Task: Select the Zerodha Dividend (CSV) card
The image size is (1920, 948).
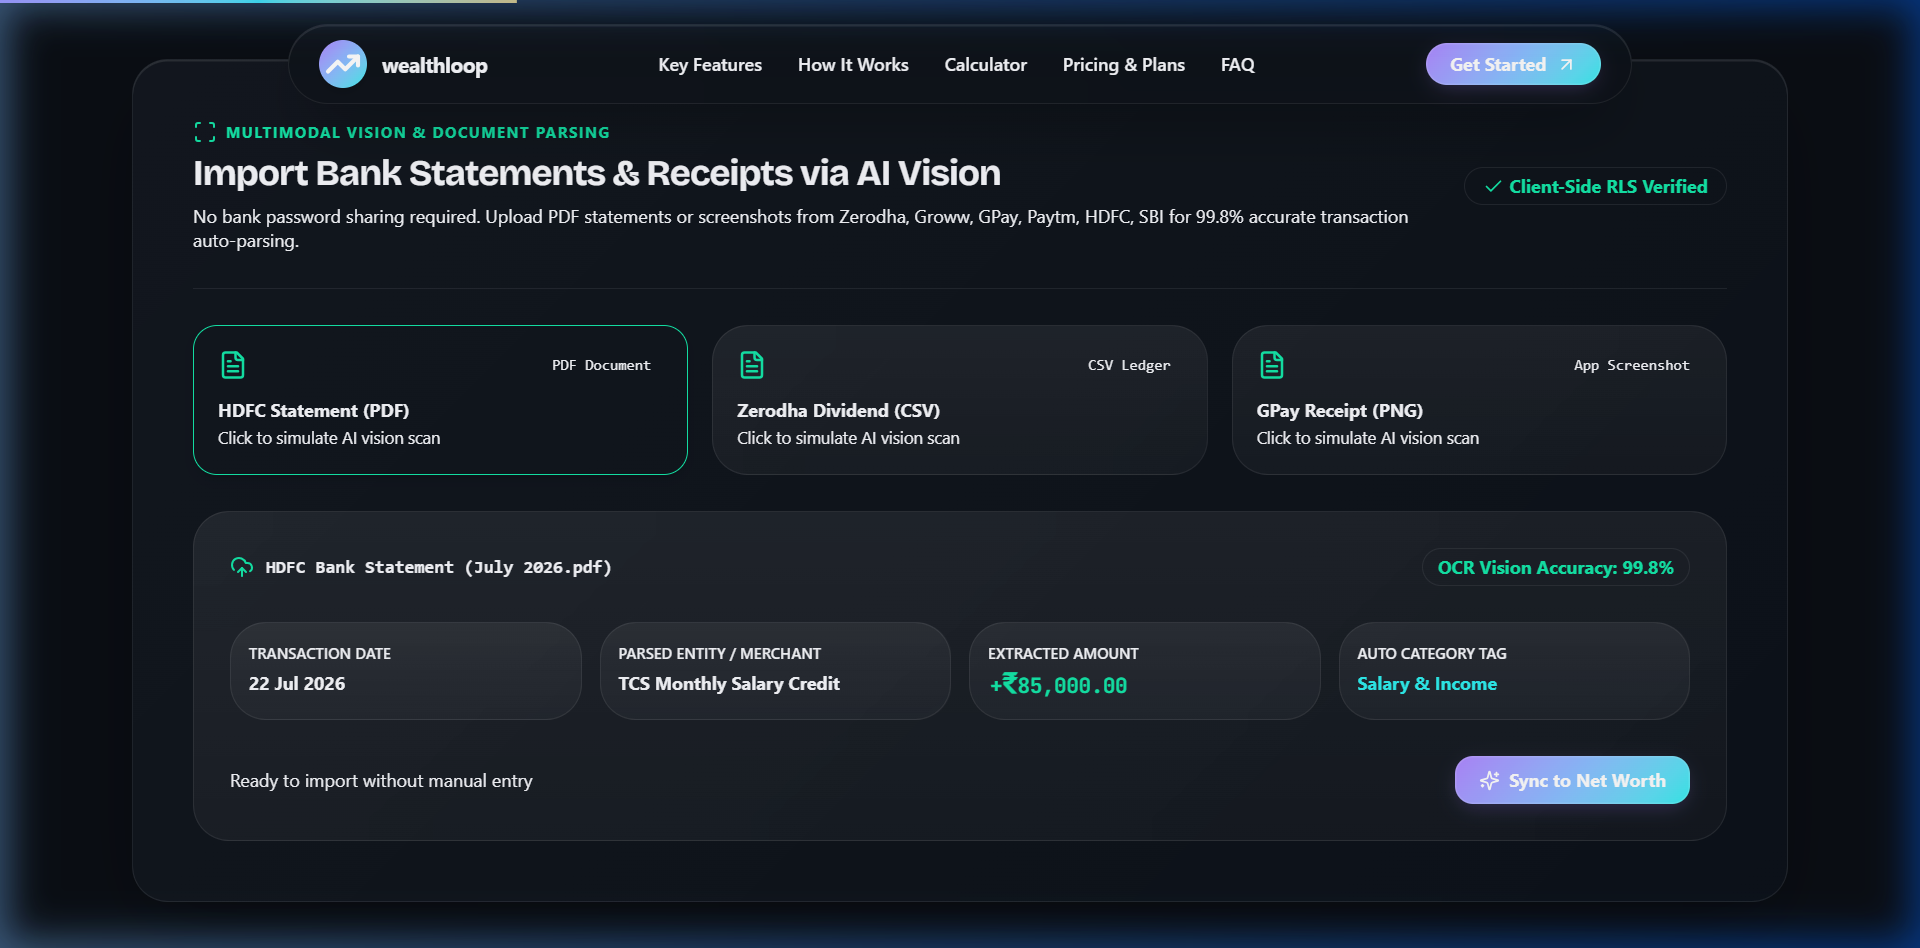Action: 959,400
